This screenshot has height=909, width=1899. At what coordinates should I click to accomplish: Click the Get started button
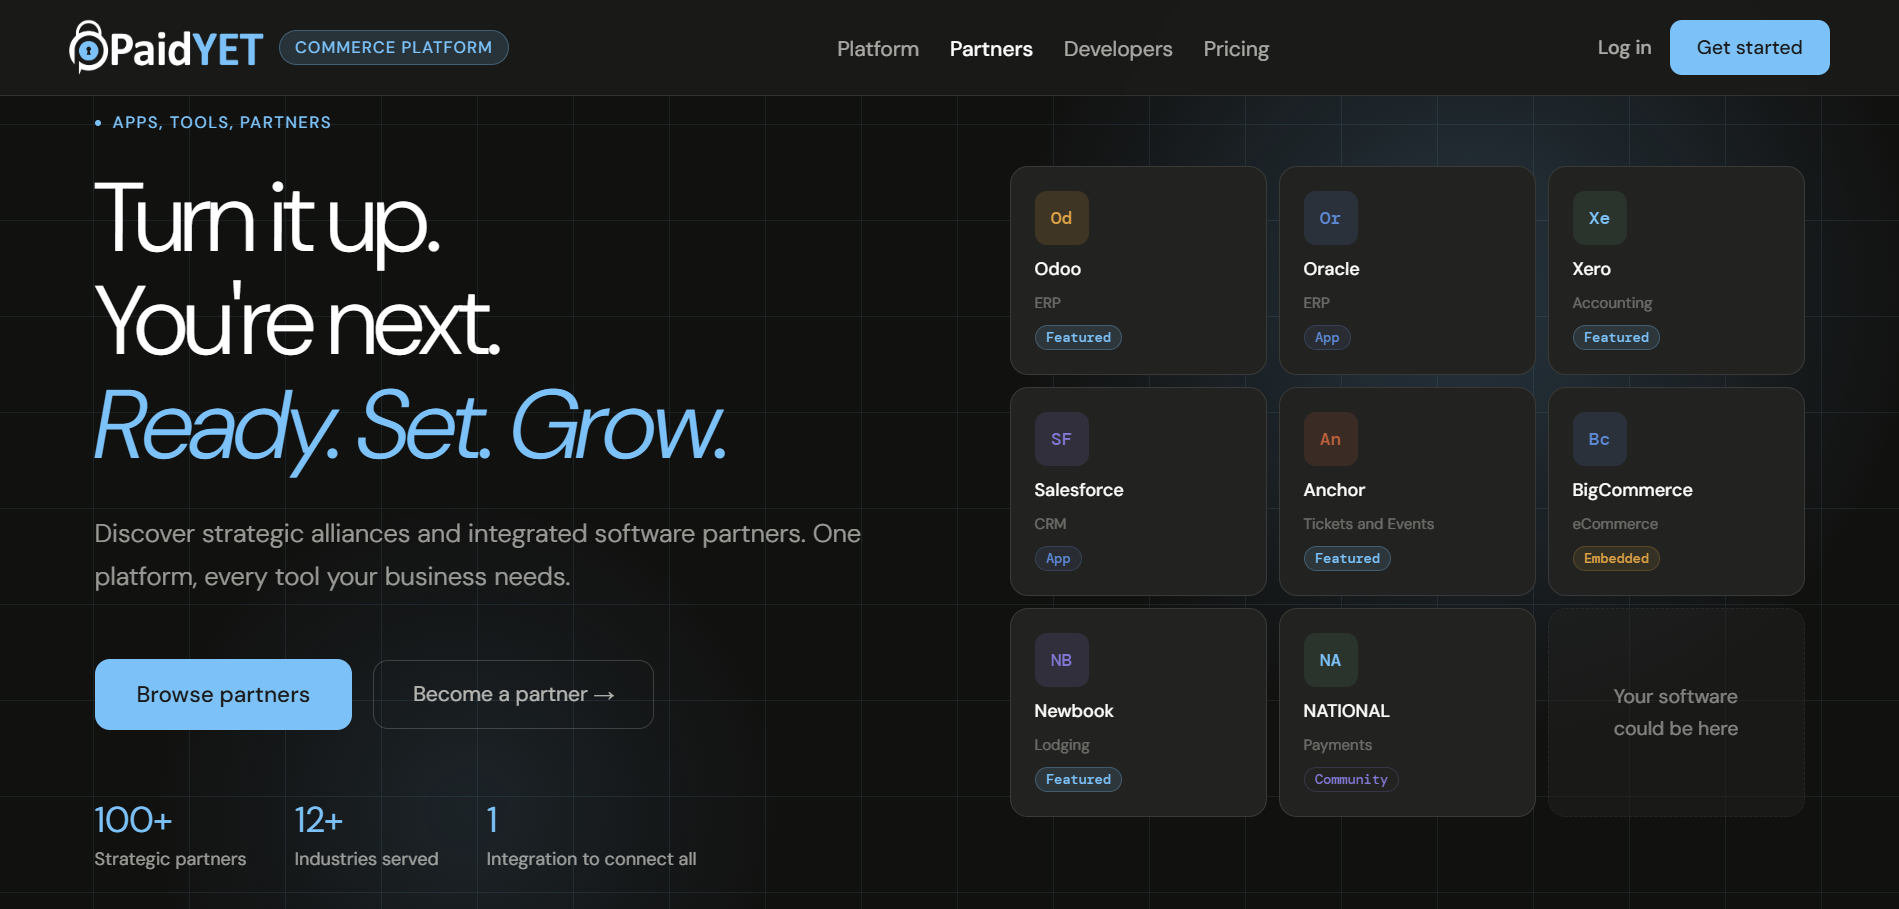pyautogui.click(x=1749, y=47)
